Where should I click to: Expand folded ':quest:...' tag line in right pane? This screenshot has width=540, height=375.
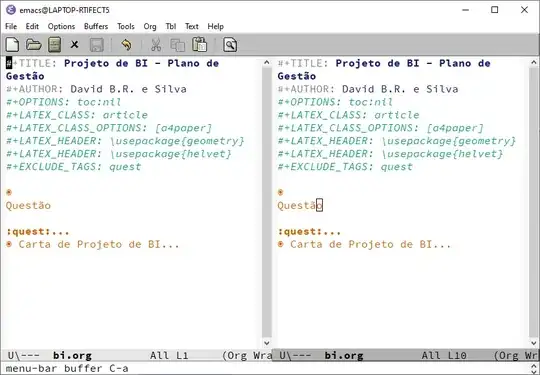(309, 232)
